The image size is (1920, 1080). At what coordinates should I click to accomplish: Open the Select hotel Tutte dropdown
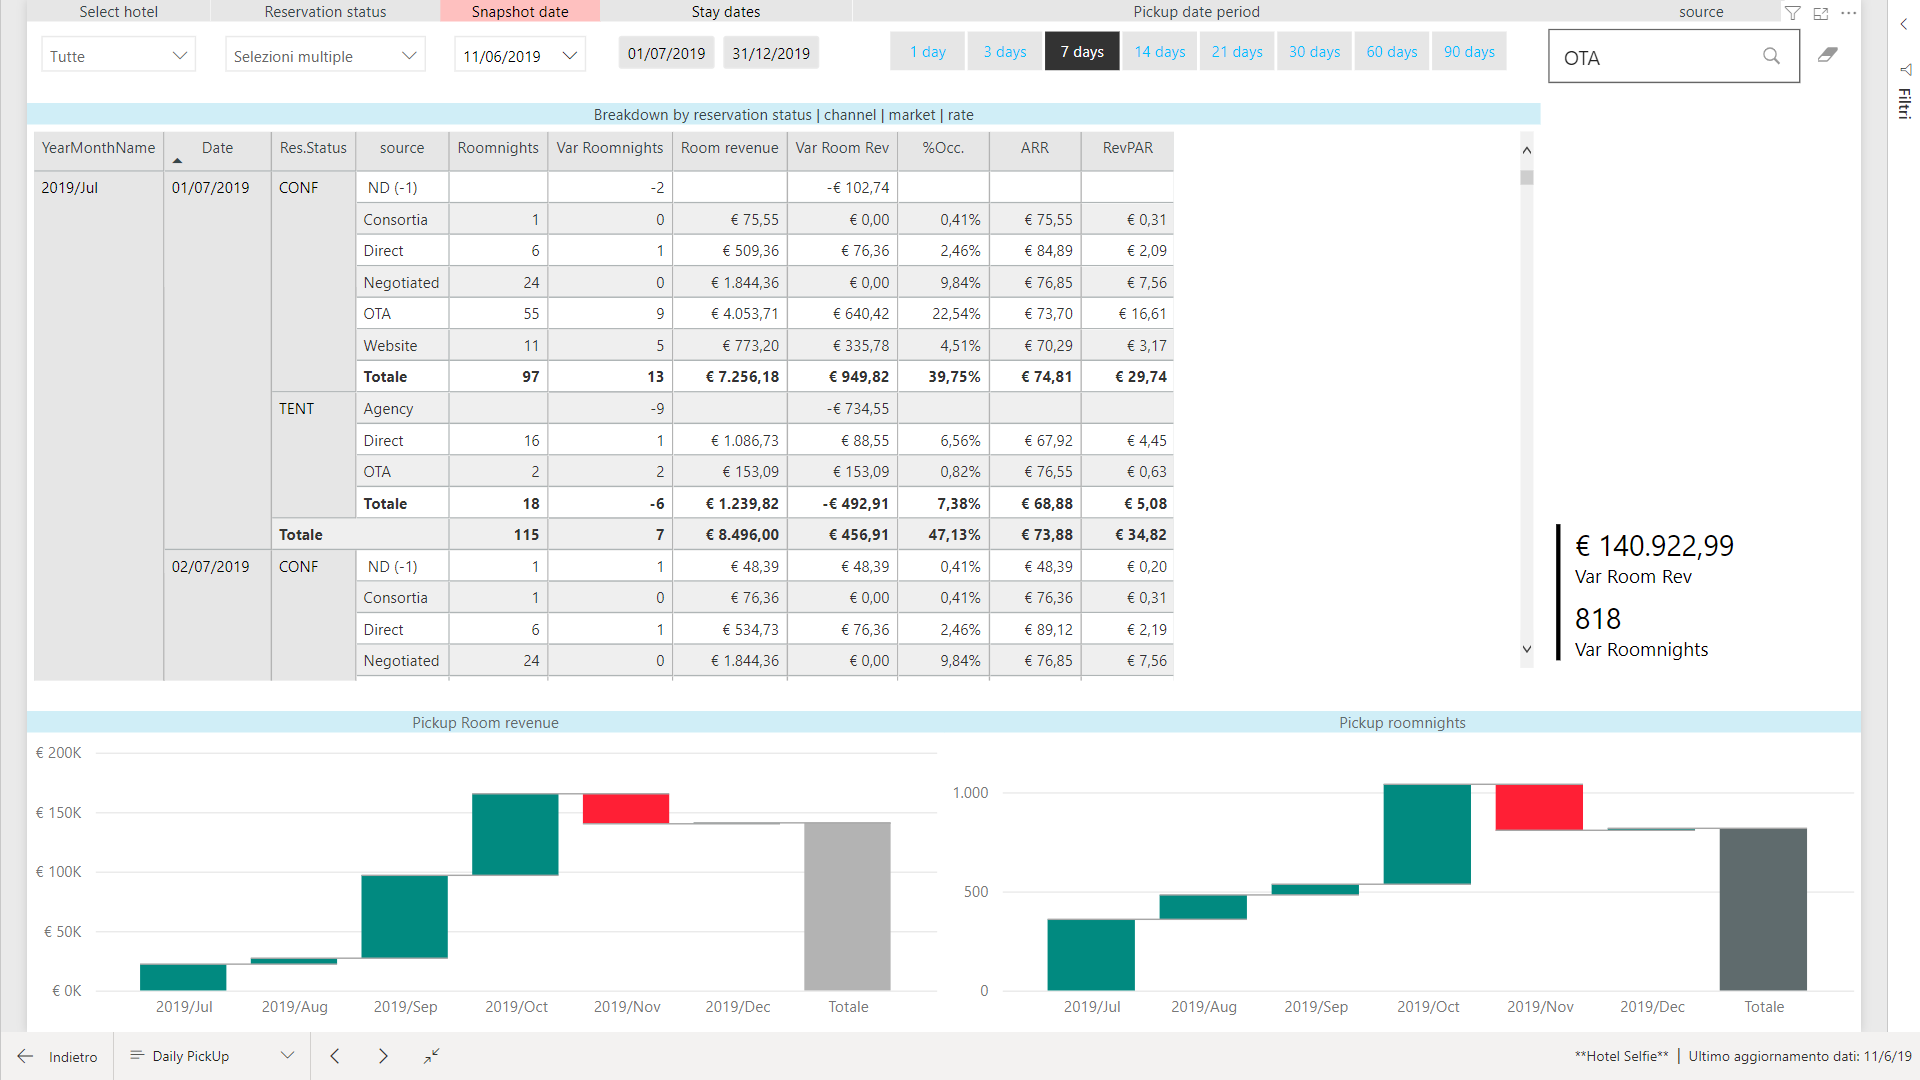[118, 56]
